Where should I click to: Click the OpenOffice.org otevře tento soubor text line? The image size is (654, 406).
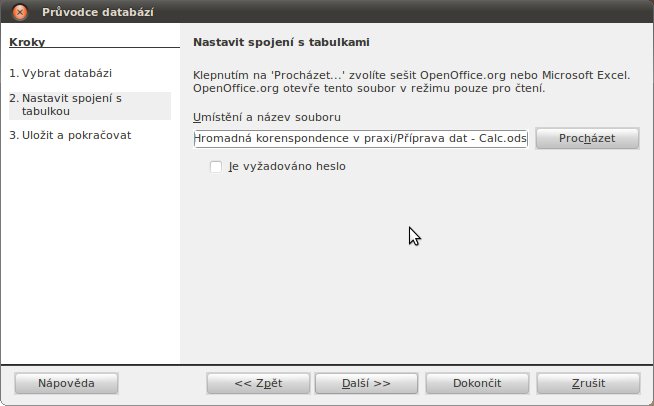[x=369, y=88]
